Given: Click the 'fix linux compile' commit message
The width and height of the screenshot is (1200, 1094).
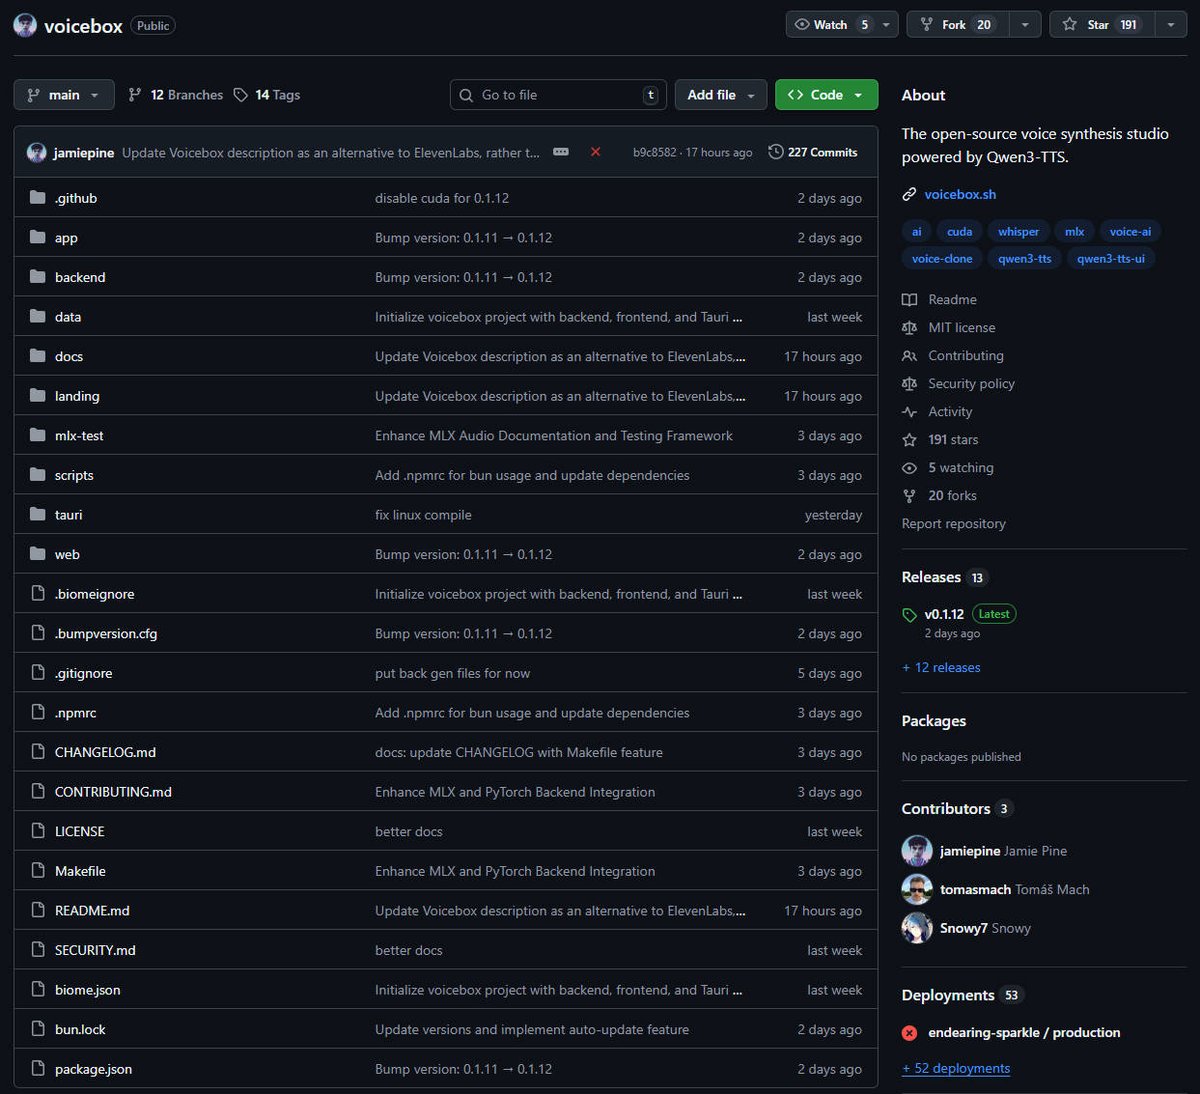Looking at the screenshot, I should 423,515.
